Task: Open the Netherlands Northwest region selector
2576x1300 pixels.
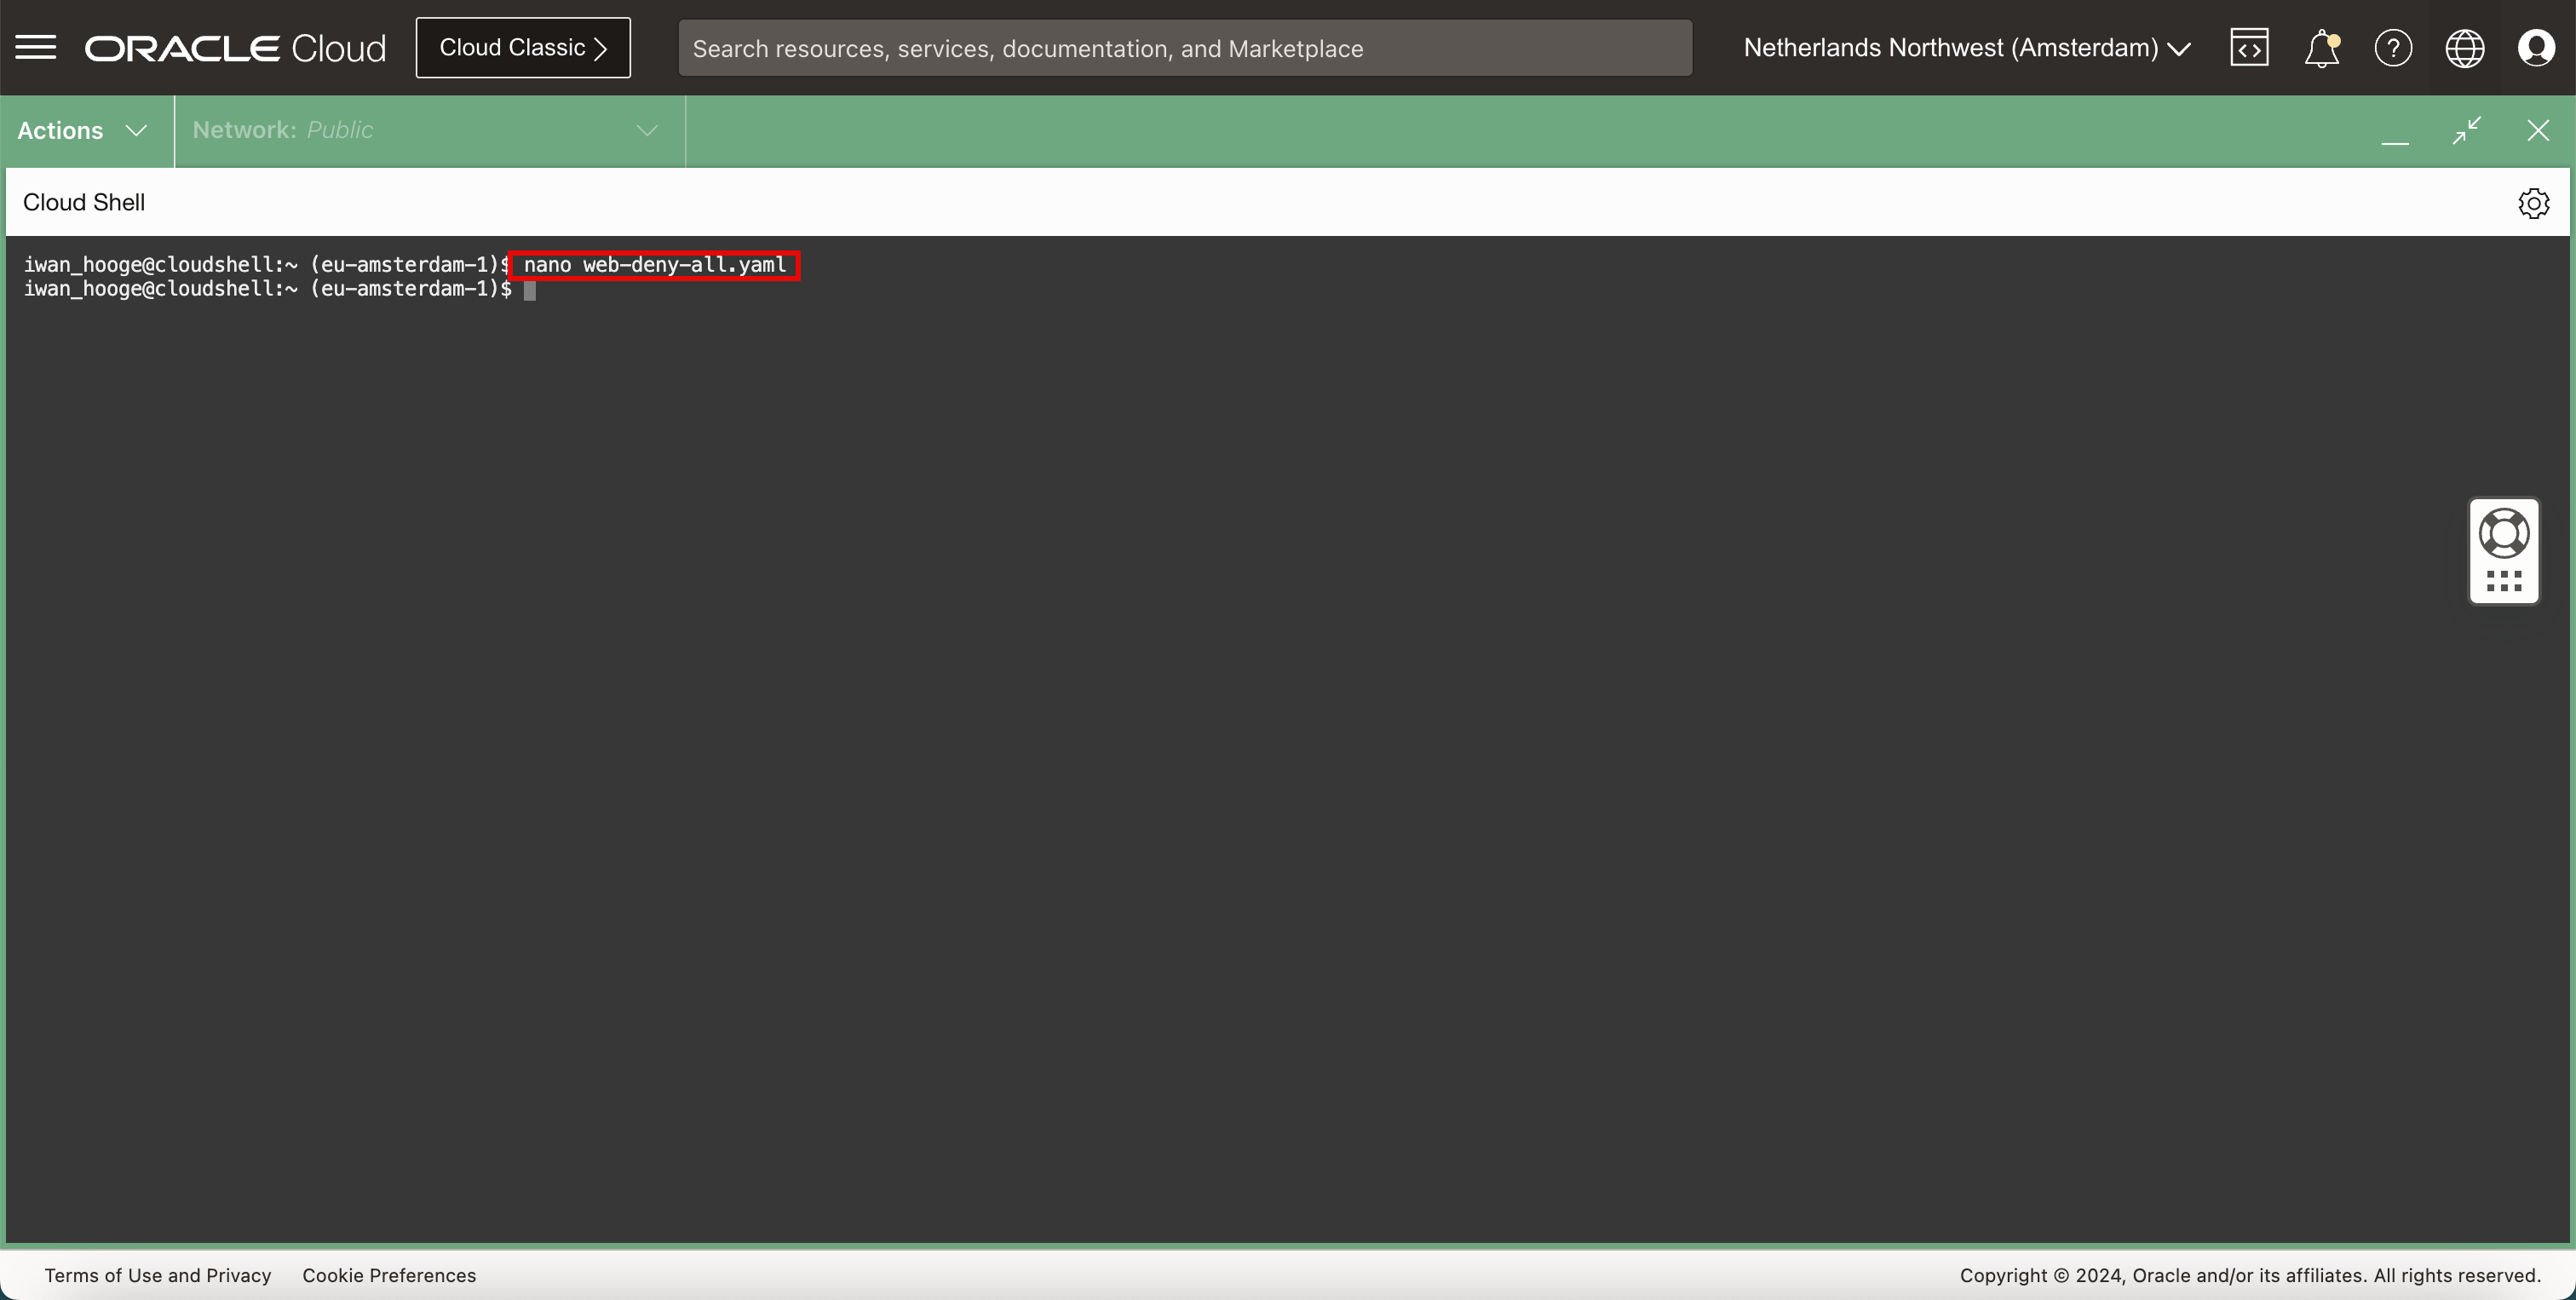Action: pyautogui.click(x=1966, y=48)
